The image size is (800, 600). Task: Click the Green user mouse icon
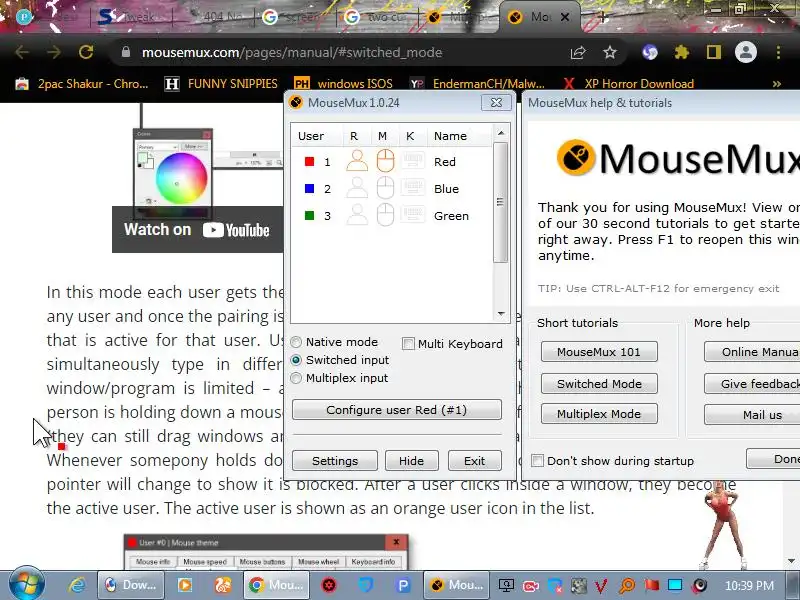(386, 215)
